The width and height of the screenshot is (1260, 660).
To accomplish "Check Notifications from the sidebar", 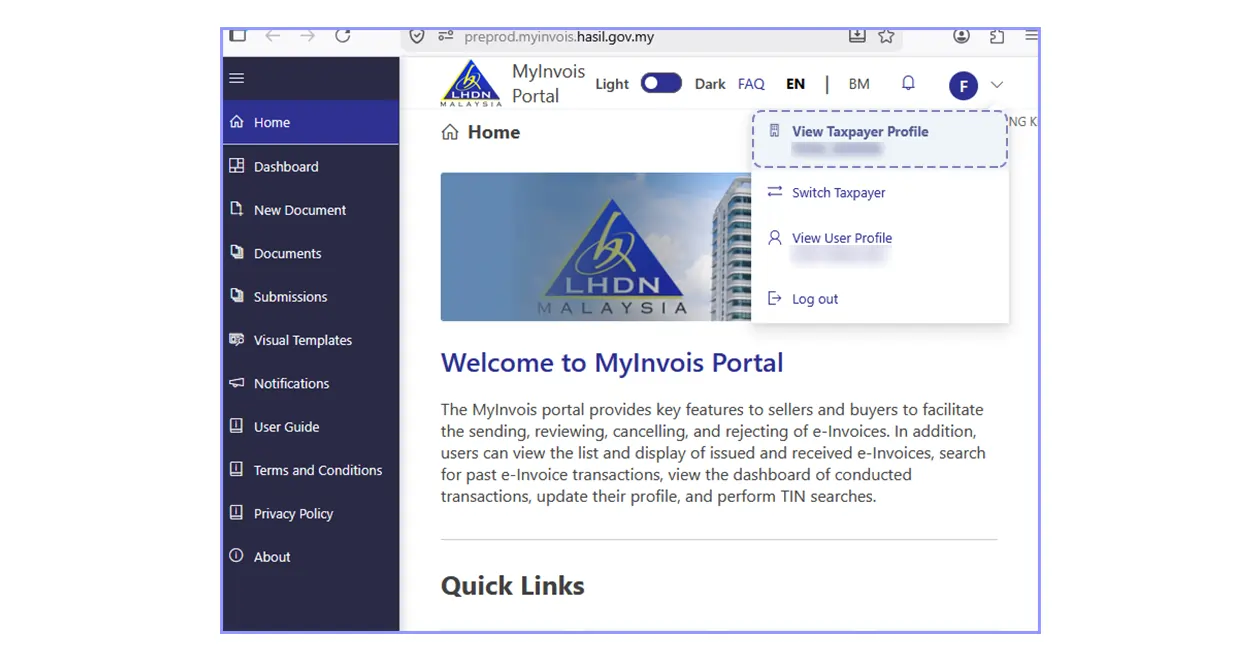I will tap(290, 383).
